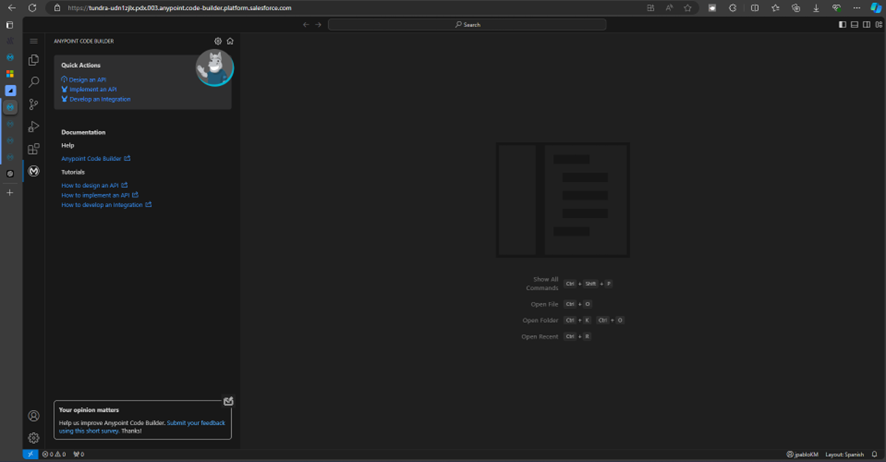Select the MuleSoft Anypoint icon in activity bar
The height and width of the screenshot is (462, 886).
tap(34, 171)
